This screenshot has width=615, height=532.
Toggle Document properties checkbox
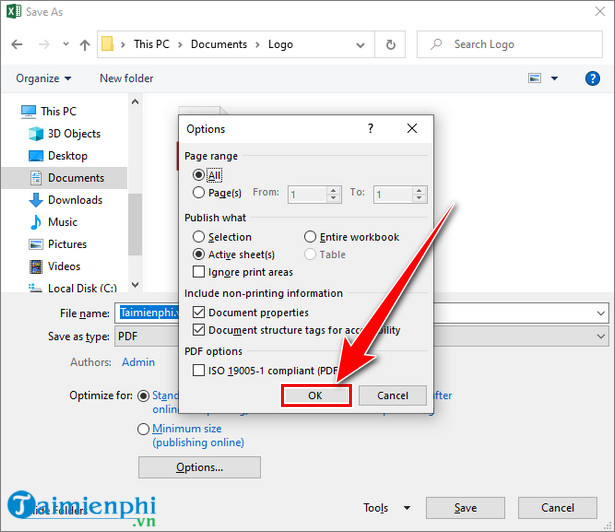click(199, 312)
